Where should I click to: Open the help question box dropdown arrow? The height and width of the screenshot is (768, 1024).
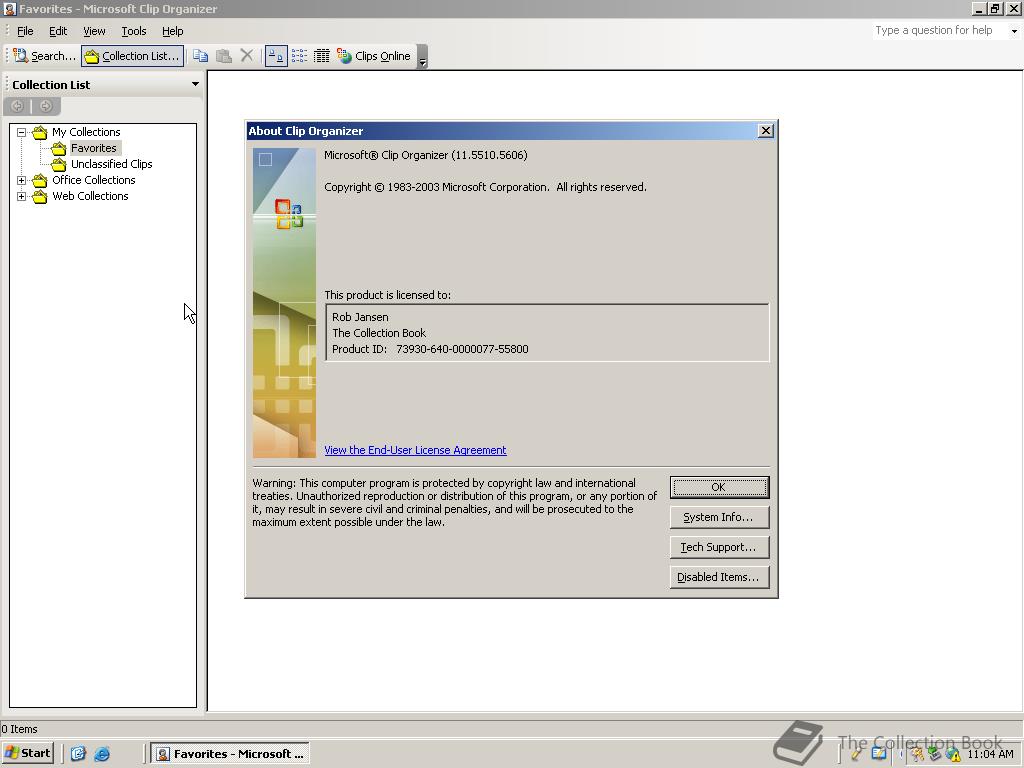coord(1014,31)
